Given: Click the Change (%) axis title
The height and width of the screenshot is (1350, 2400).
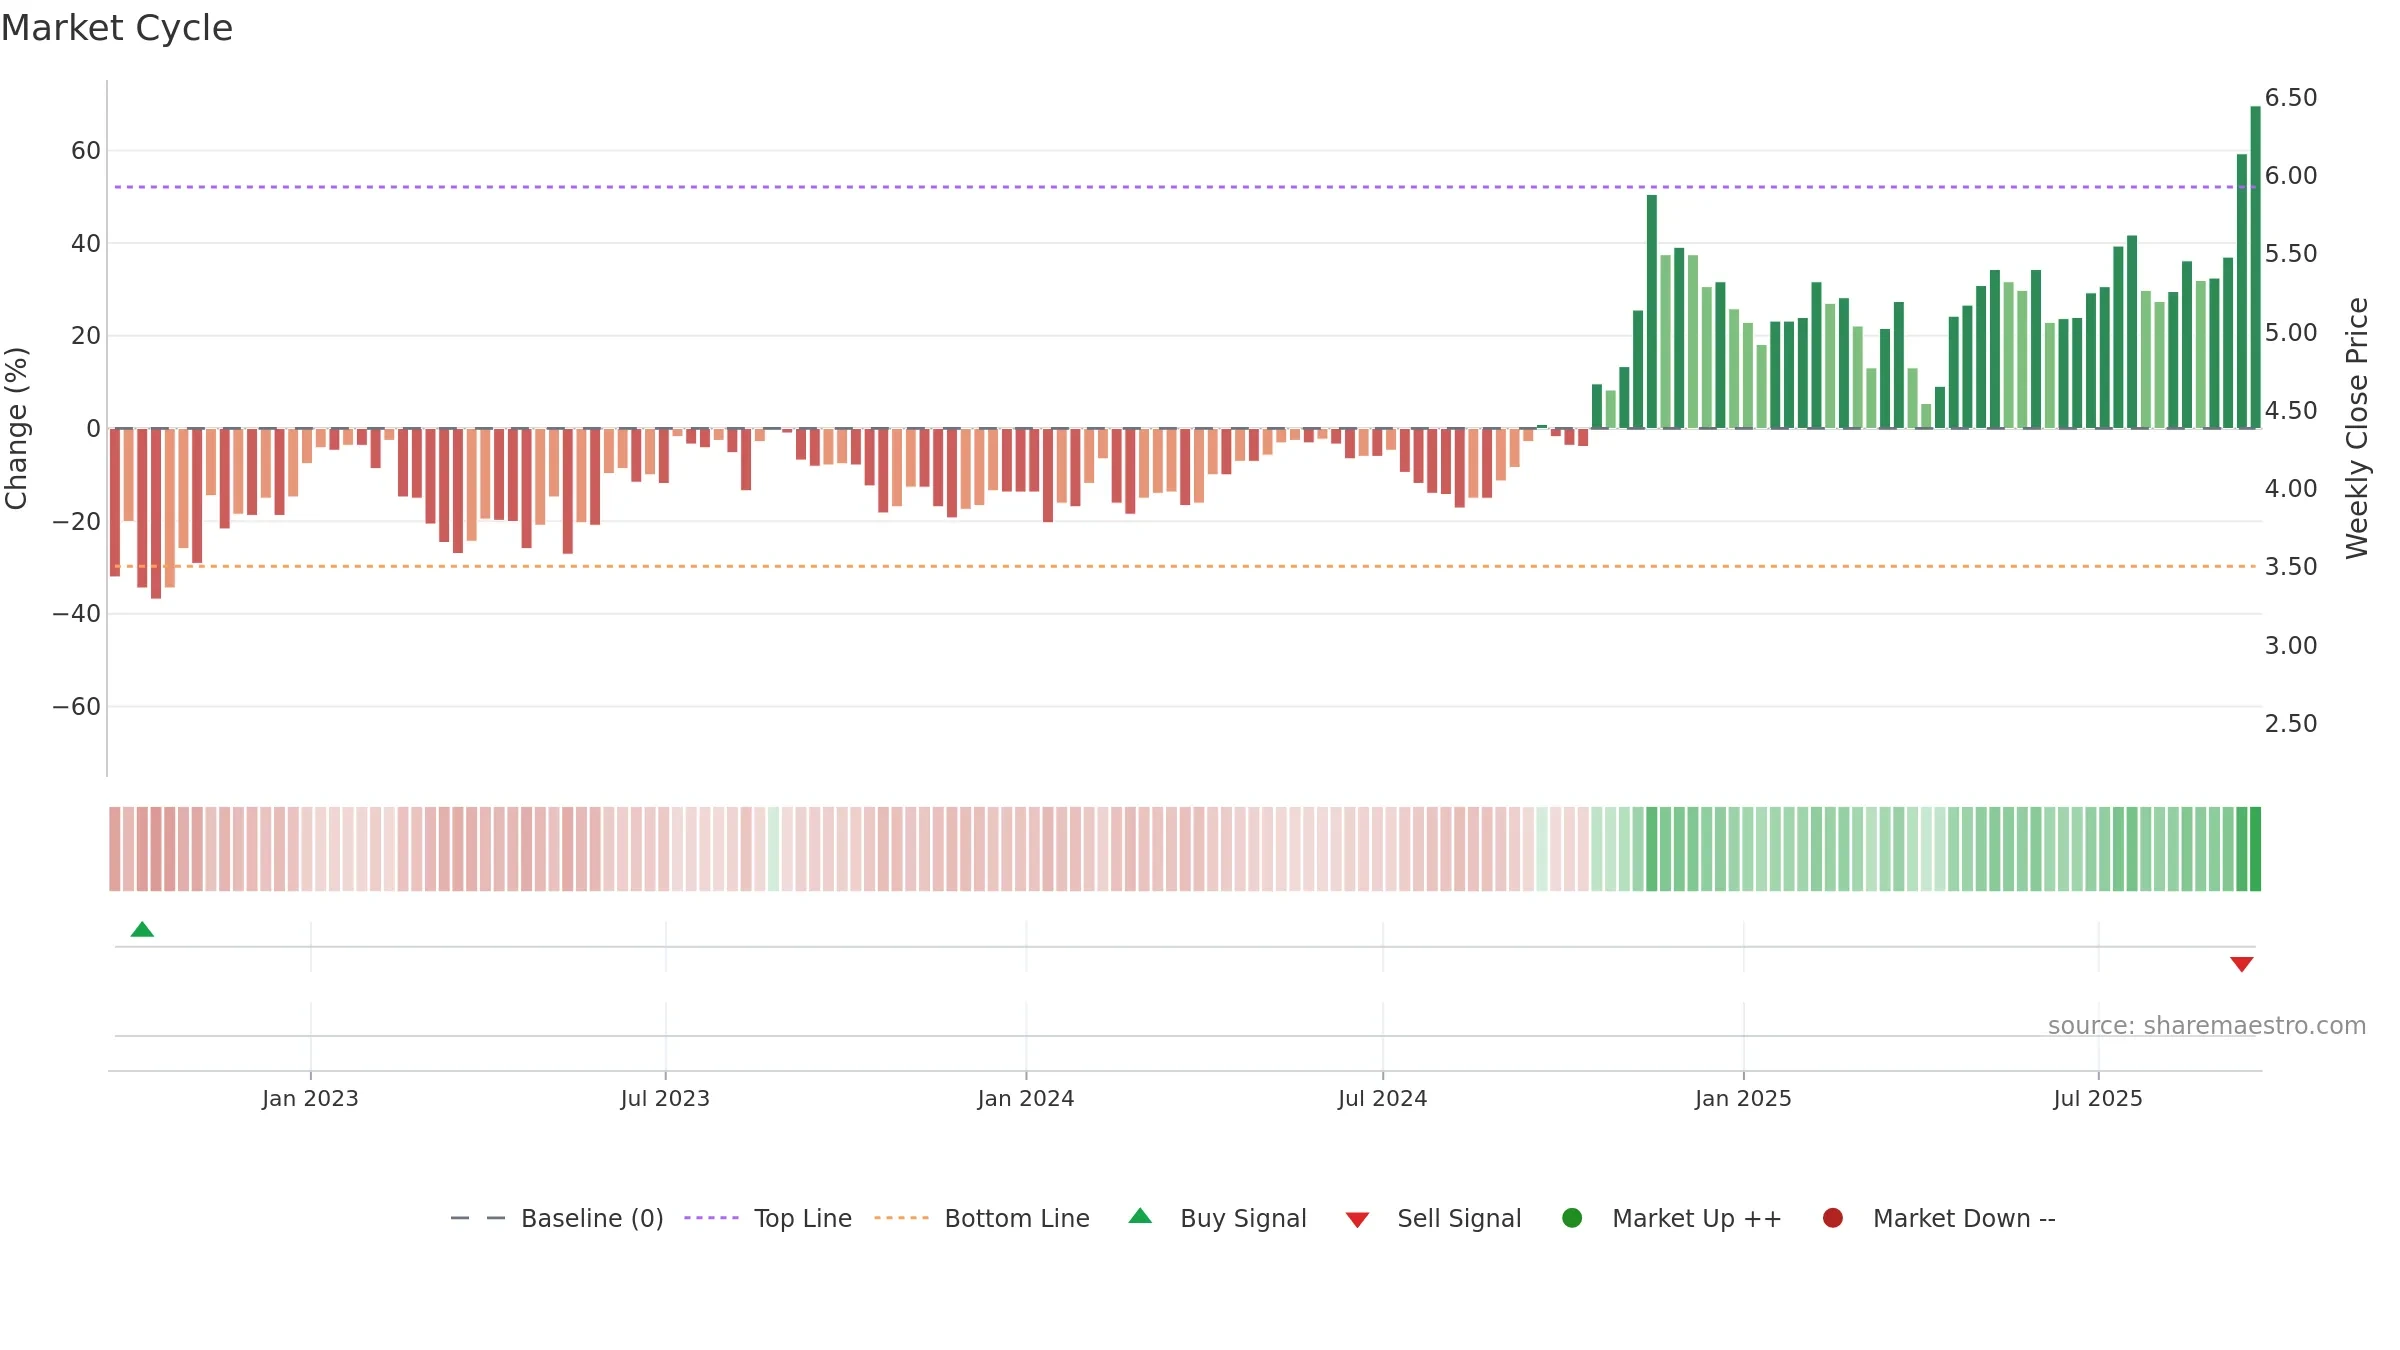Looking at the screenshot, I should pos(16,428).
